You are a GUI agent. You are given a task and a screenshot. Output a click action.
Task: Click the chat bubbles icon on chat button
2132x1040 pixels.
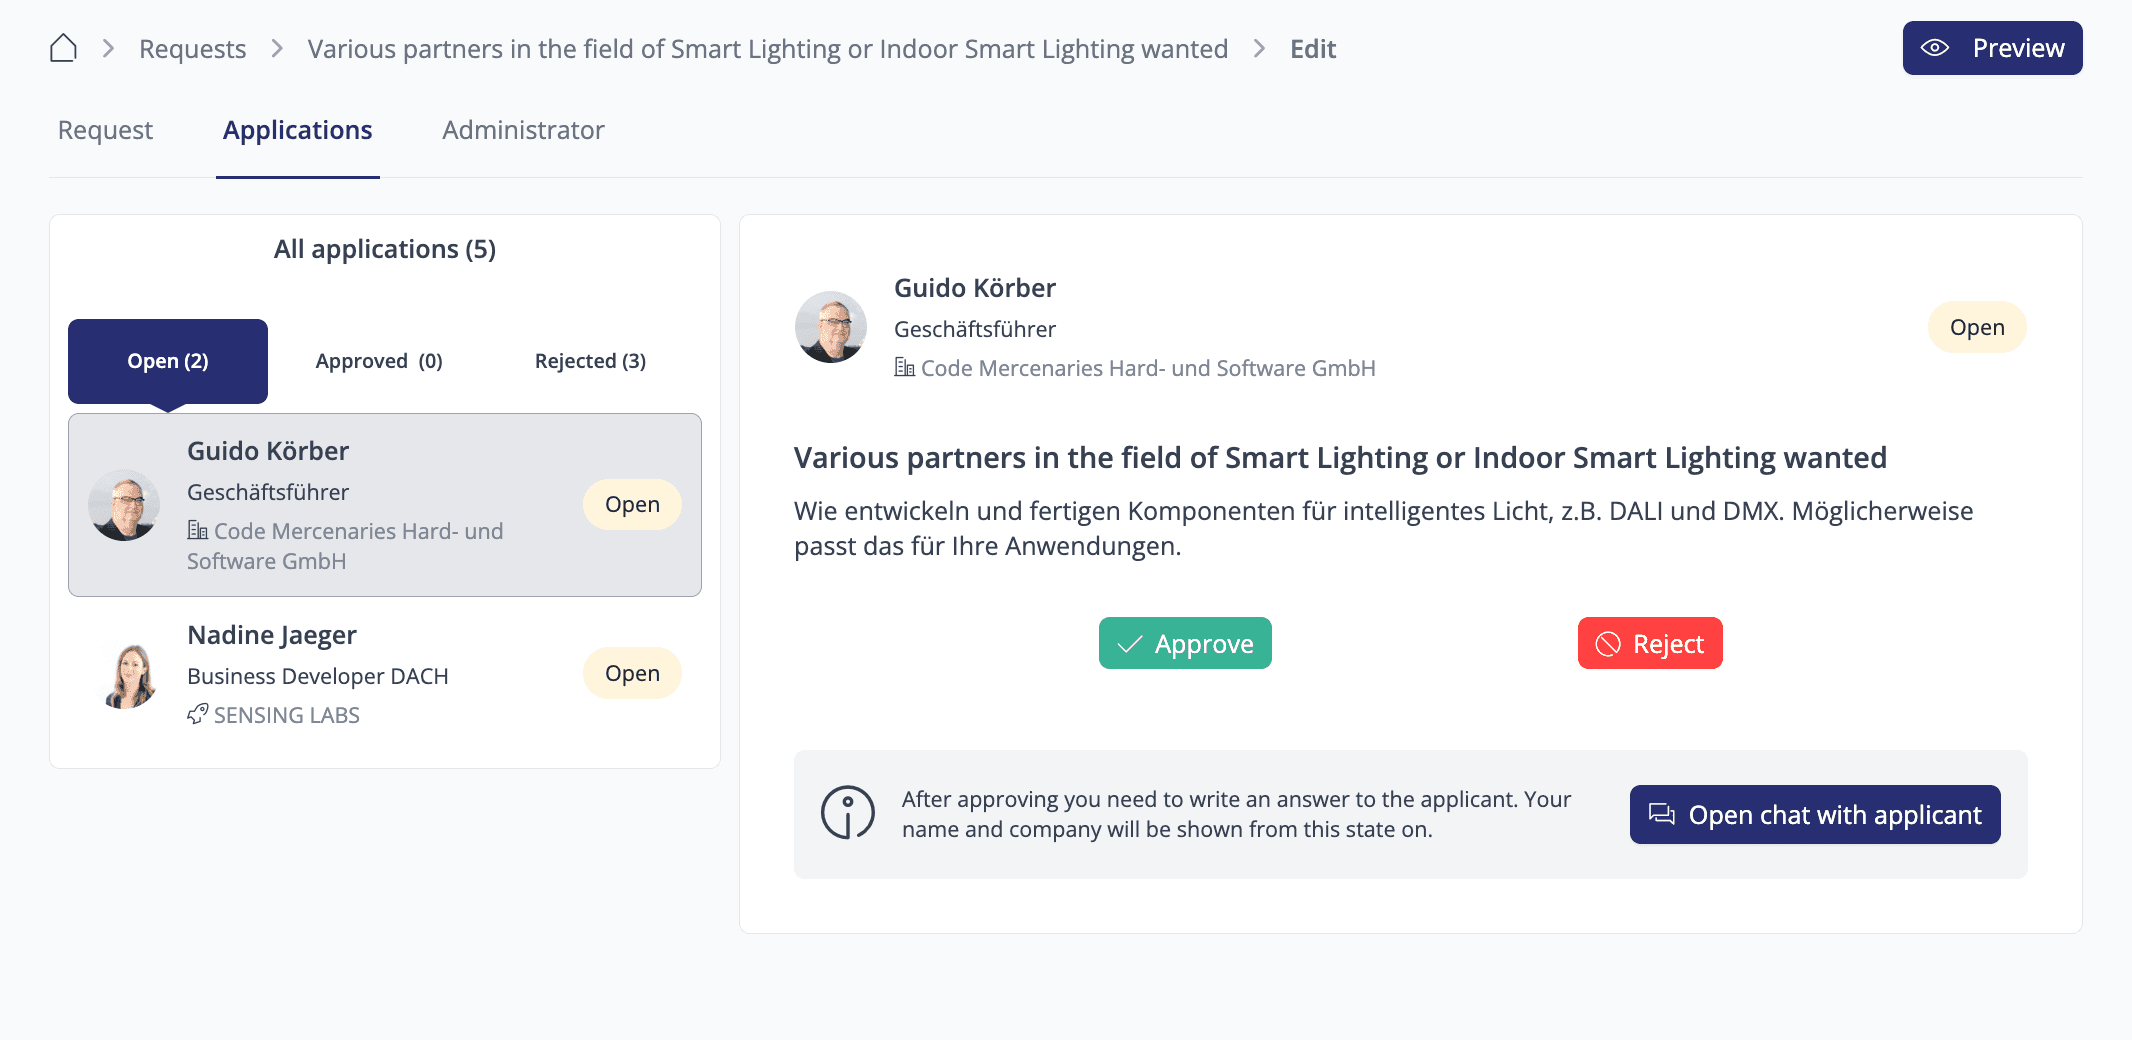point(1662,814)
